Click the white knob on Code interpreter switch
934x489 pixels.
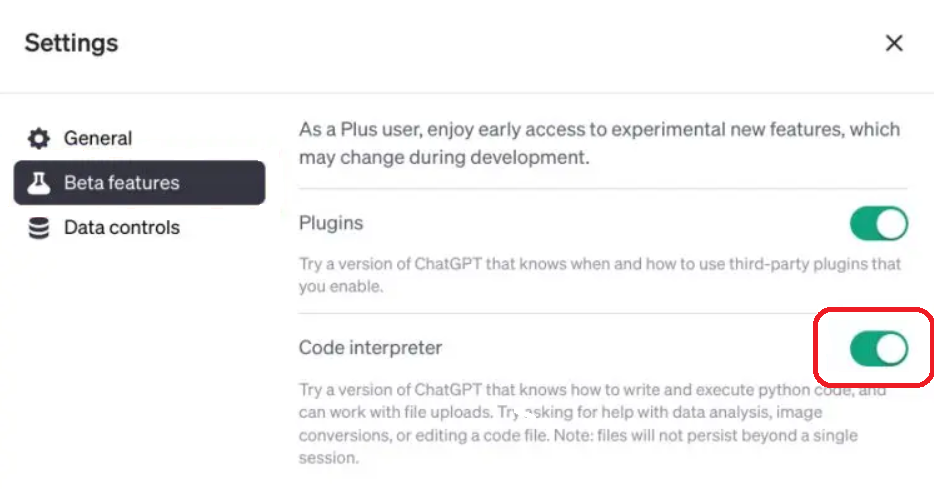pyautogui.click(x=892, y=348)
